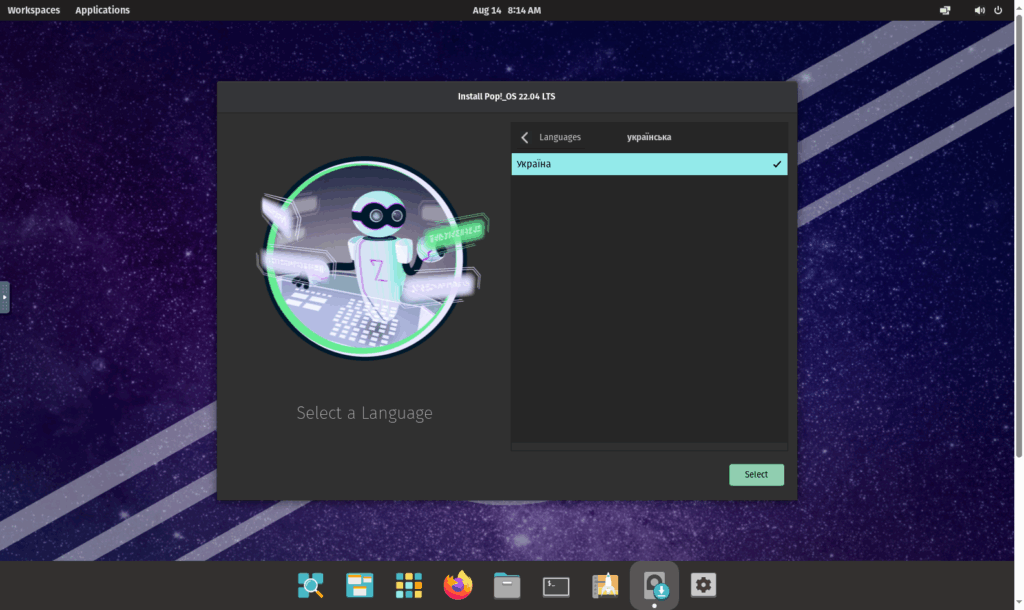Viewport: 1024px width, 610px height.
Task: Open the Applications menu in top bar
Action: (x=102, y=10)
